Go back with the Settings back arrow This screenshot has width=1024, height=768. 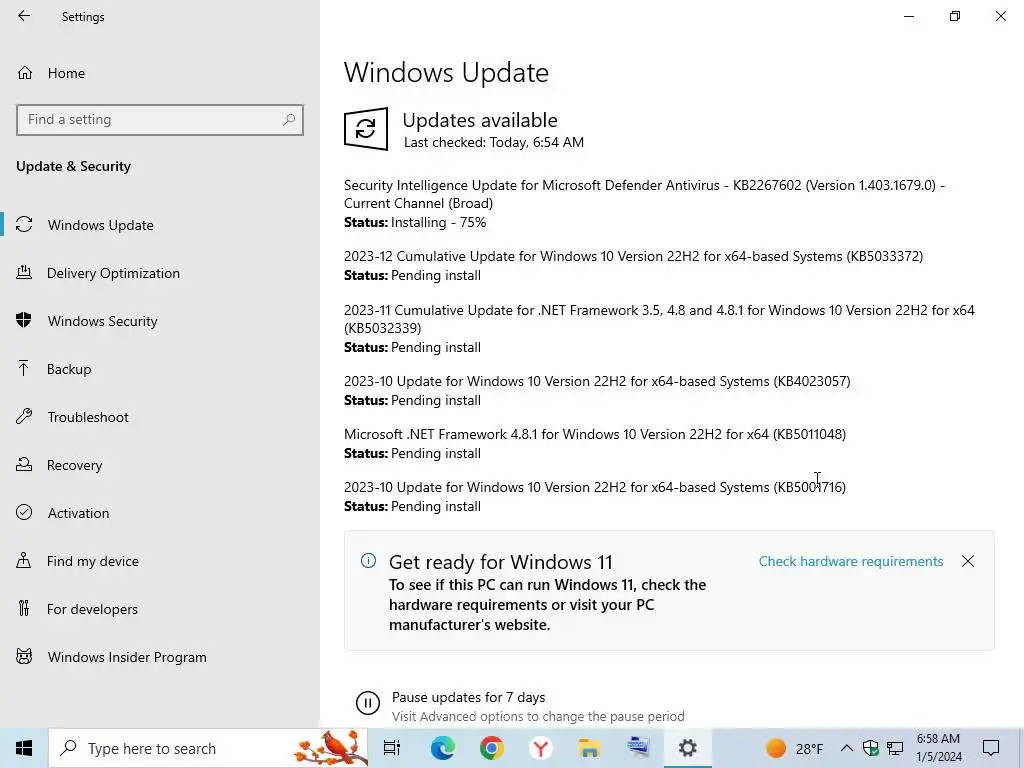24,16
